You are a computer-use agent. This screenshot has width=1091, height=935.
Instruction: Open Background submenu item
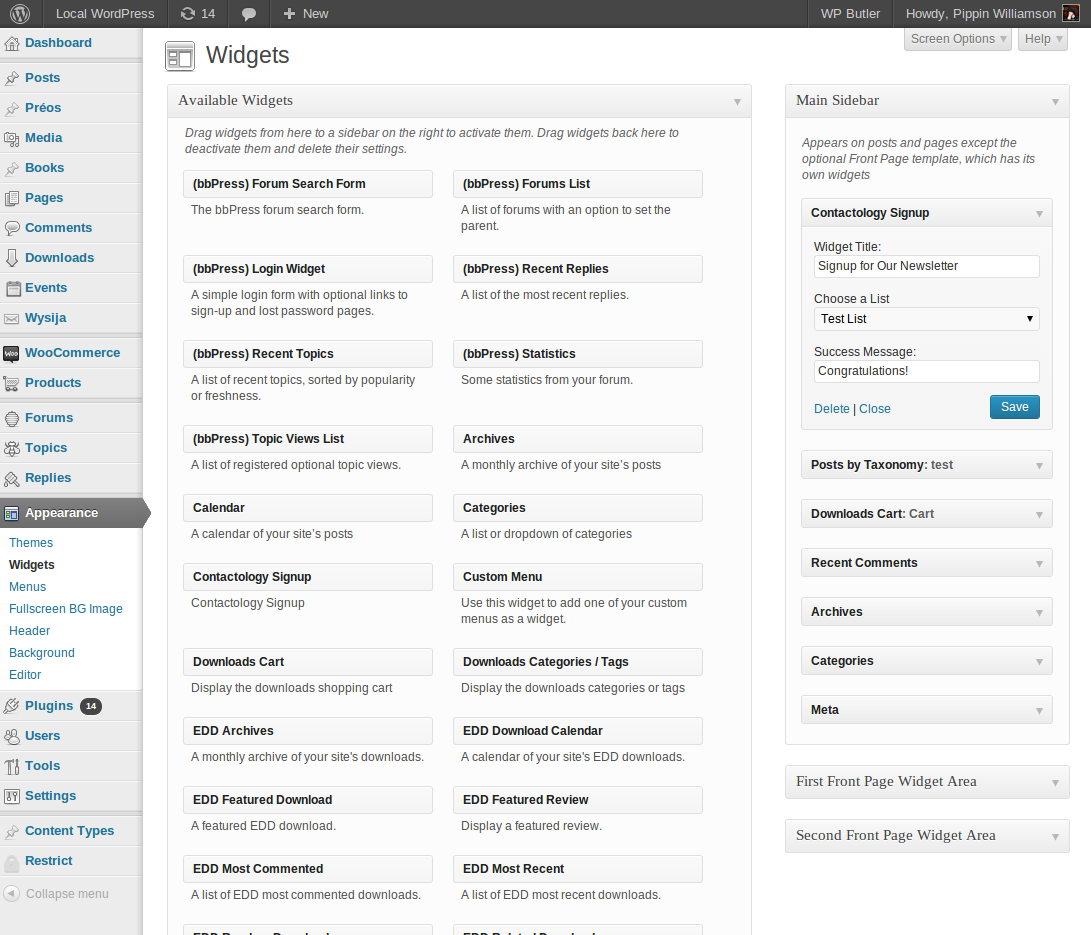[42, 653]
